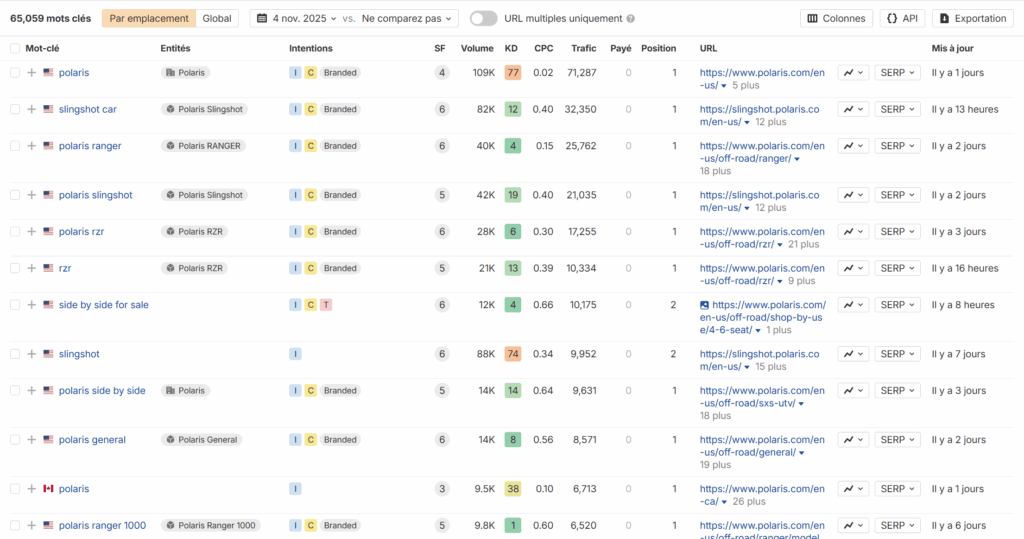Click the I intent badge for 'slingshot' keyword
1024x539 pixels.
click(x=295, y=354)
